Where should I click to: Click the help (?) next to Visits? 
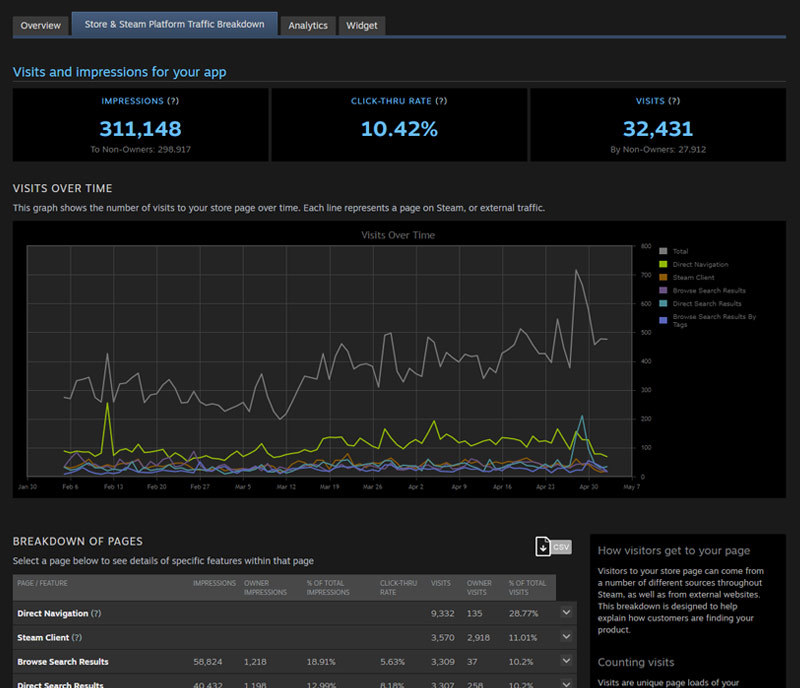coord(673,101)
